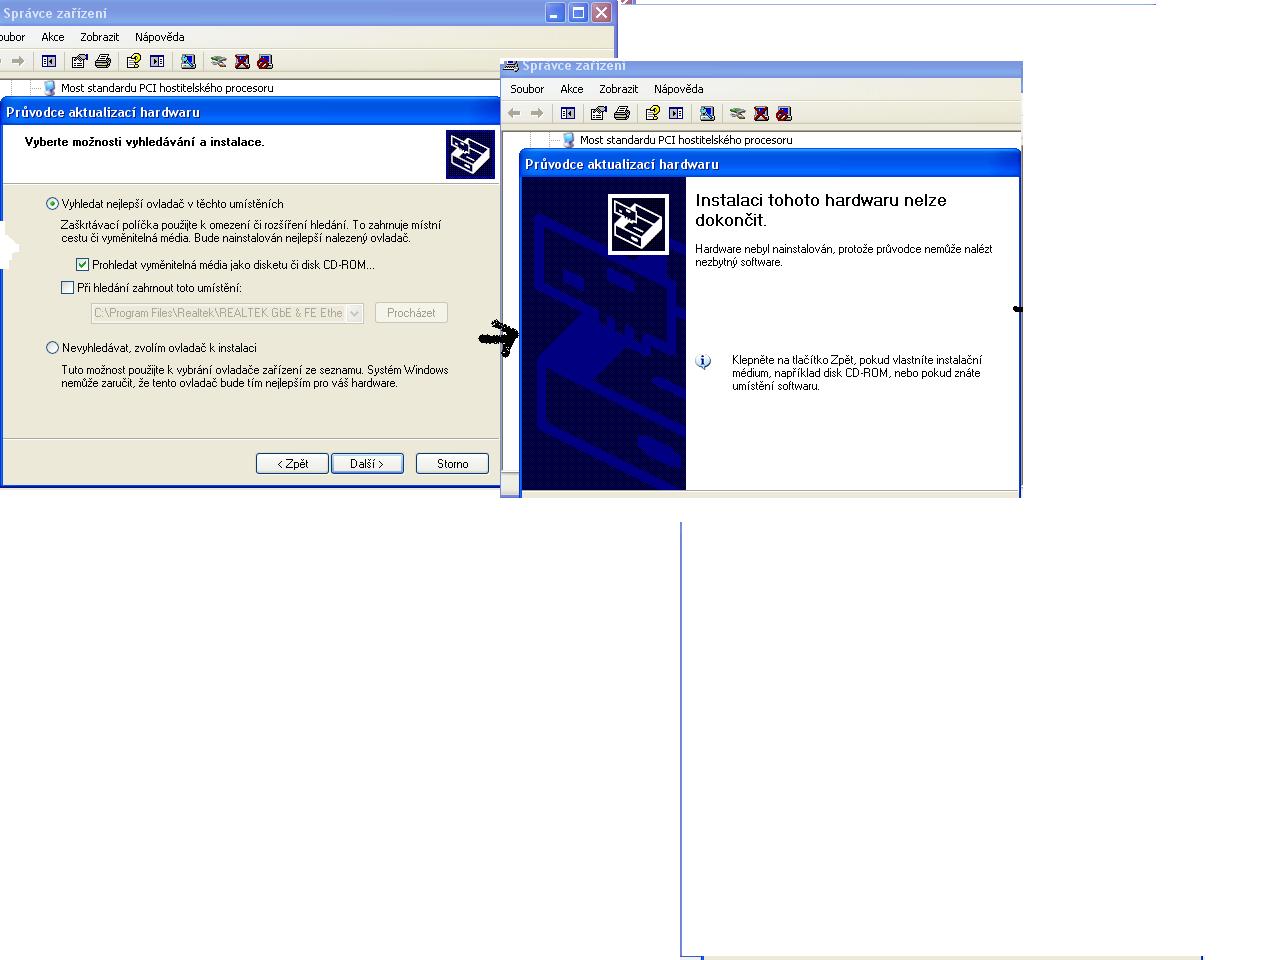Toggle action pane icon in right window toolbar
This screenshot has height=960, width=1280.
tap(676, 113)
